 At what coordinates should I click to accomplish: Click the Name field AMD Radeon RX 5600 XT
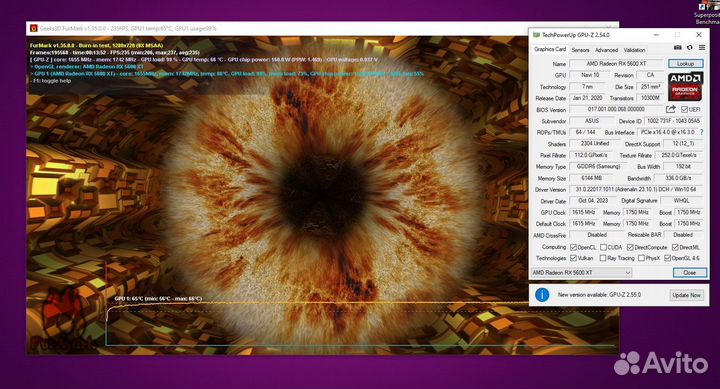[616, 63]
